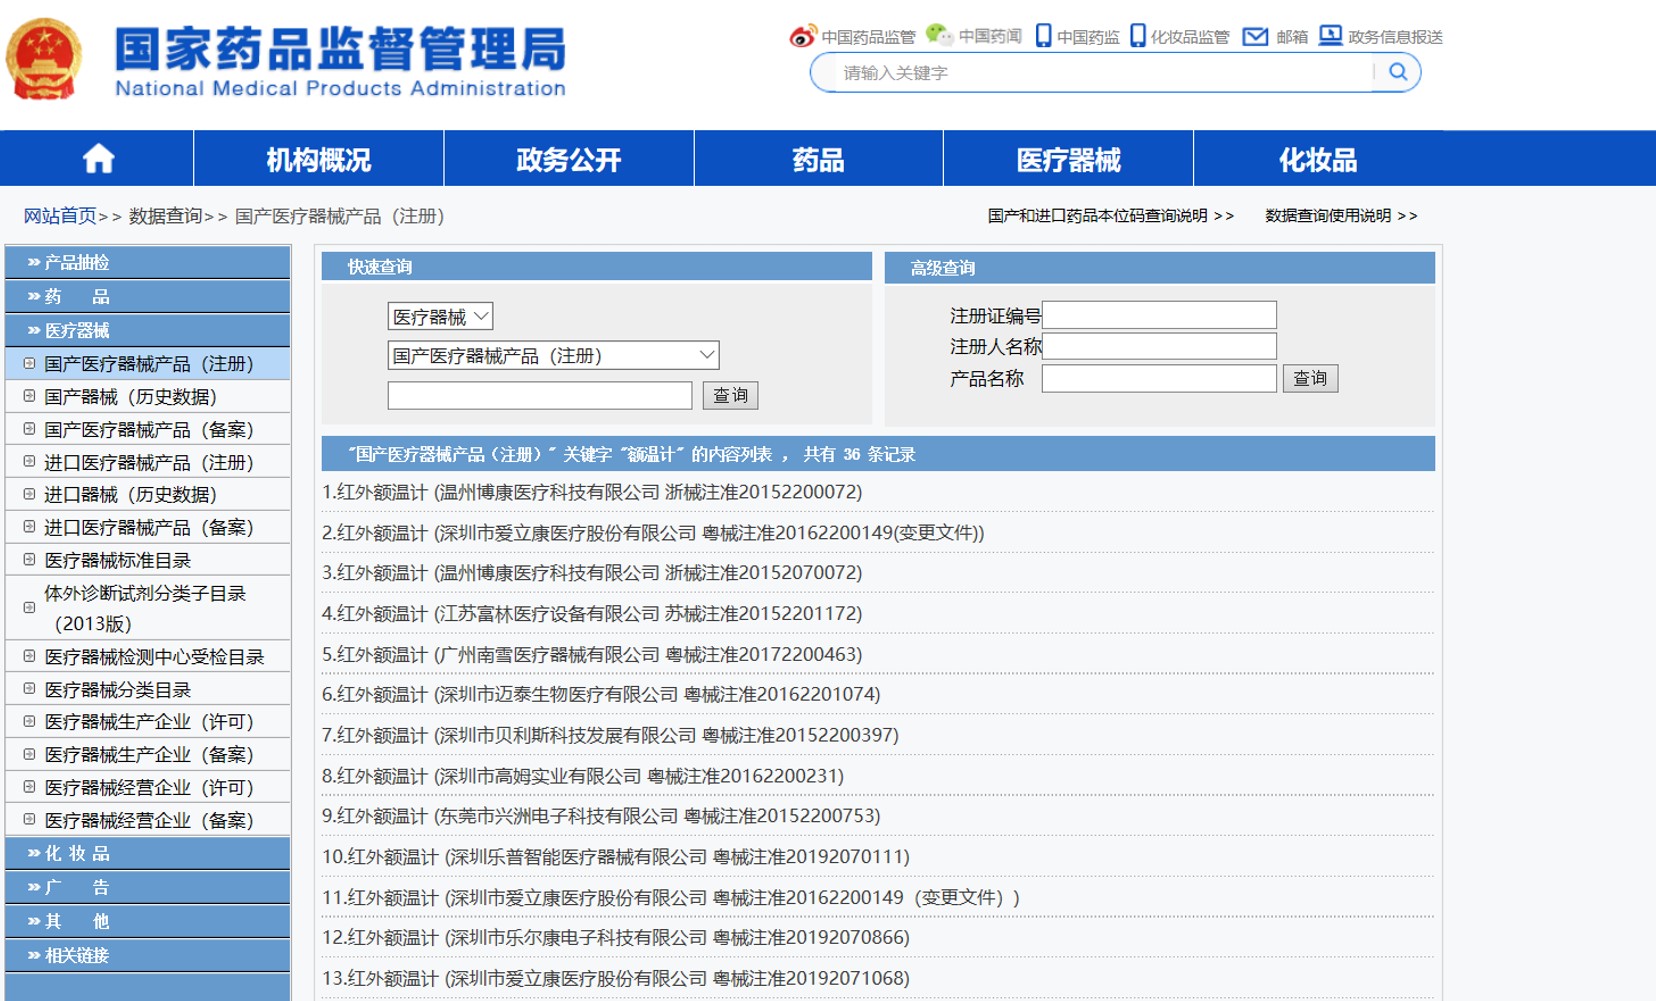Screen dimensions: 1656x1001
Task: Click the quick query 查询 button
Action: coord(731,395)
